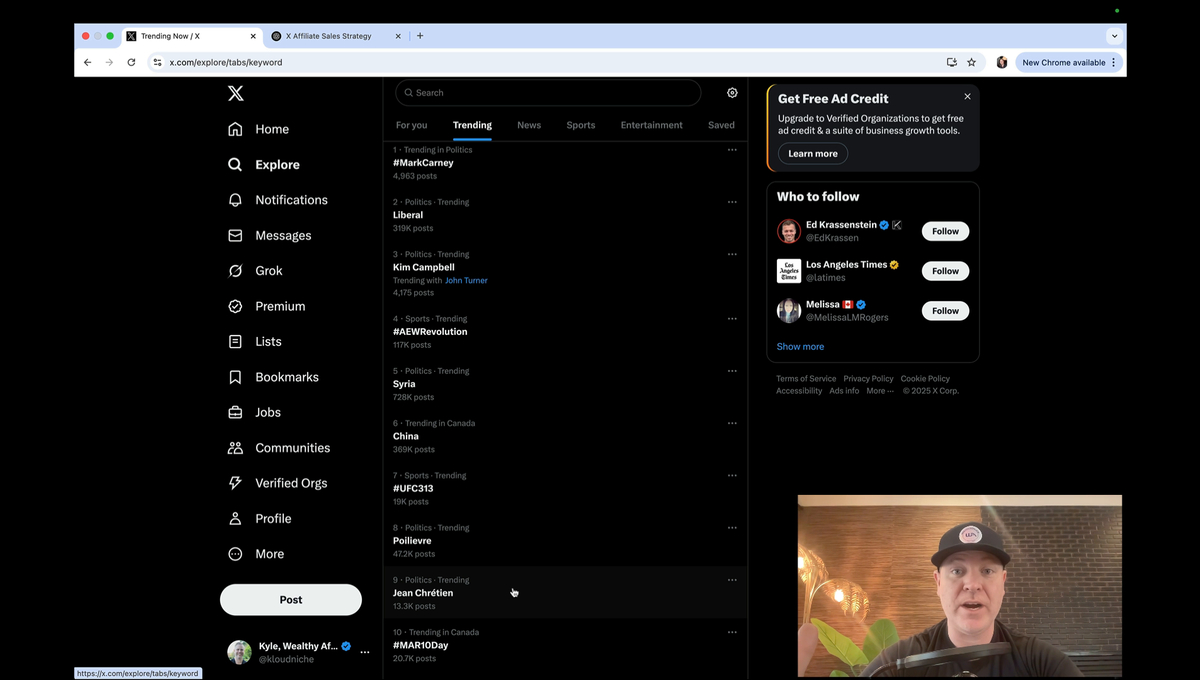Click the X logo in sidebar
The width and height of the screenshot is (1200, 680).
[x=235, y=93]
